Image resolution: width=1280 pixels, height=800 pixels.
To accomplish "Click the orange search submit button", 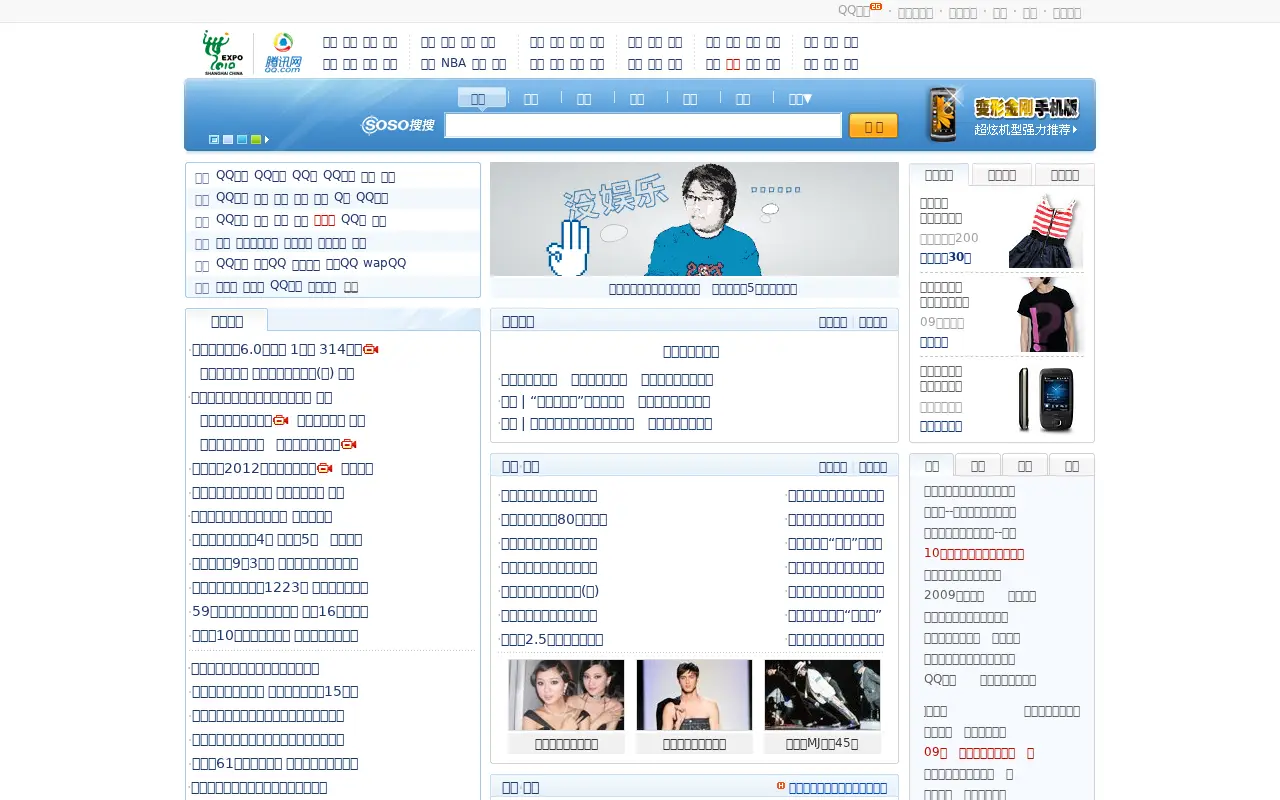I will (873, 126).
